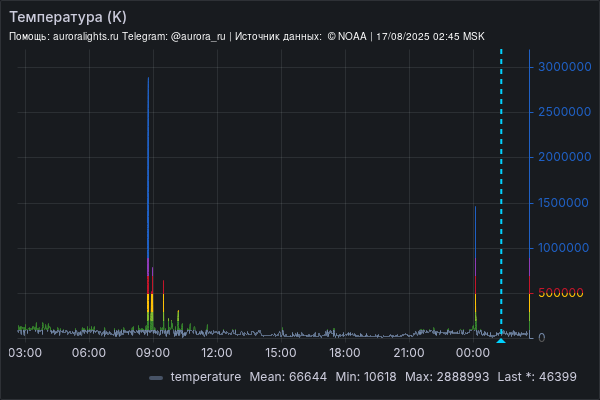Click the 15:00 time axis label
Image resolution: width=600 pixels, height=400 pixels.
click(x=281, y=353)
